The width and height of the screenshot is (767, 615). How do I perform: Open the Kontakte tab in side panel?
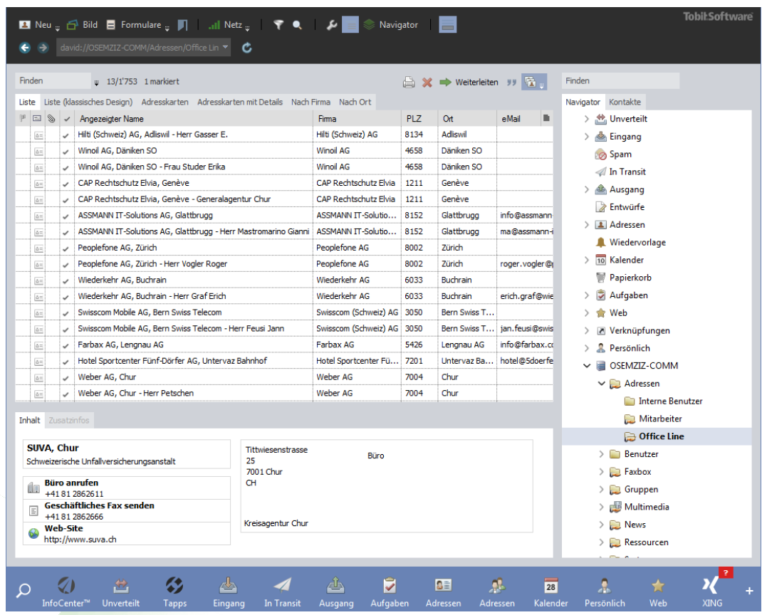(625, 102)
